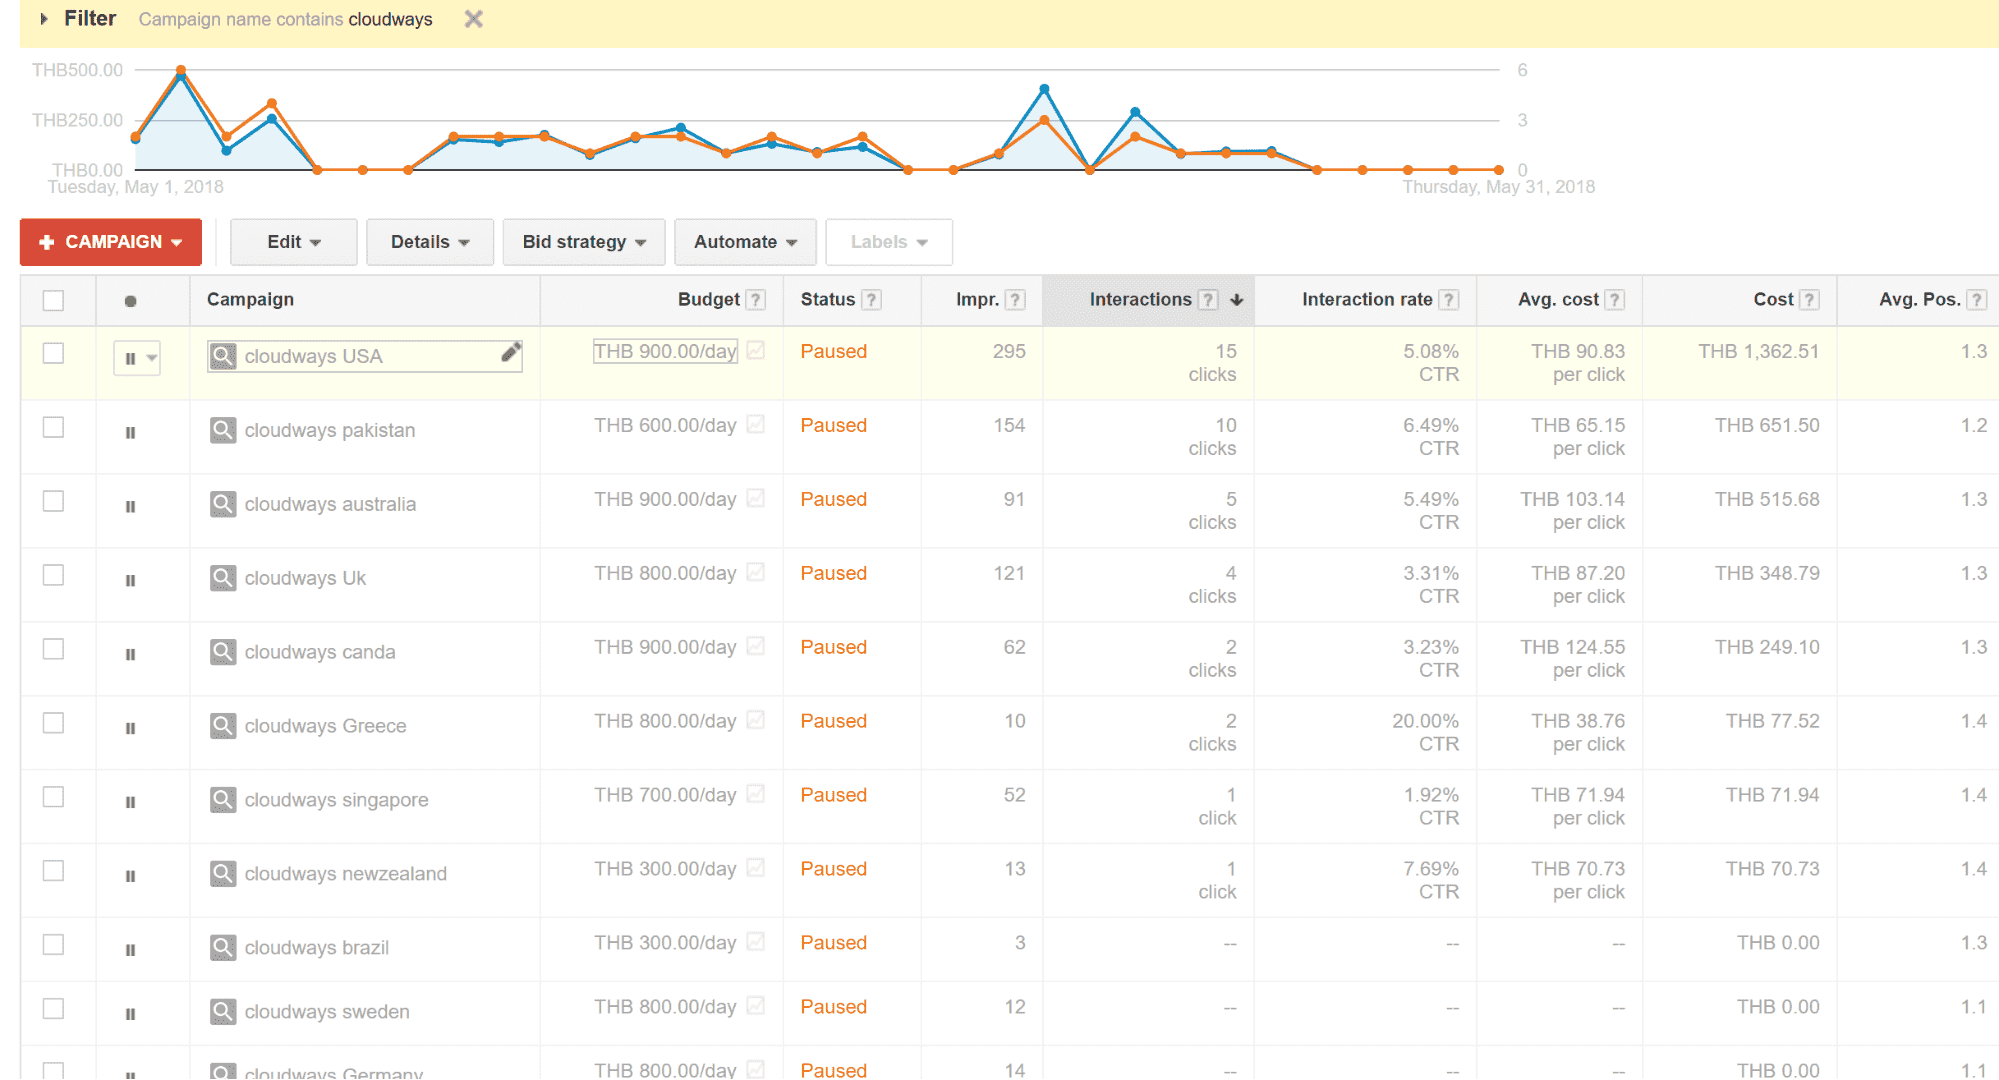Open the Labels dropdown menu
The width and height of the screenshot is (1999, 1080).
pyautogui.click(x=889, y=242)
